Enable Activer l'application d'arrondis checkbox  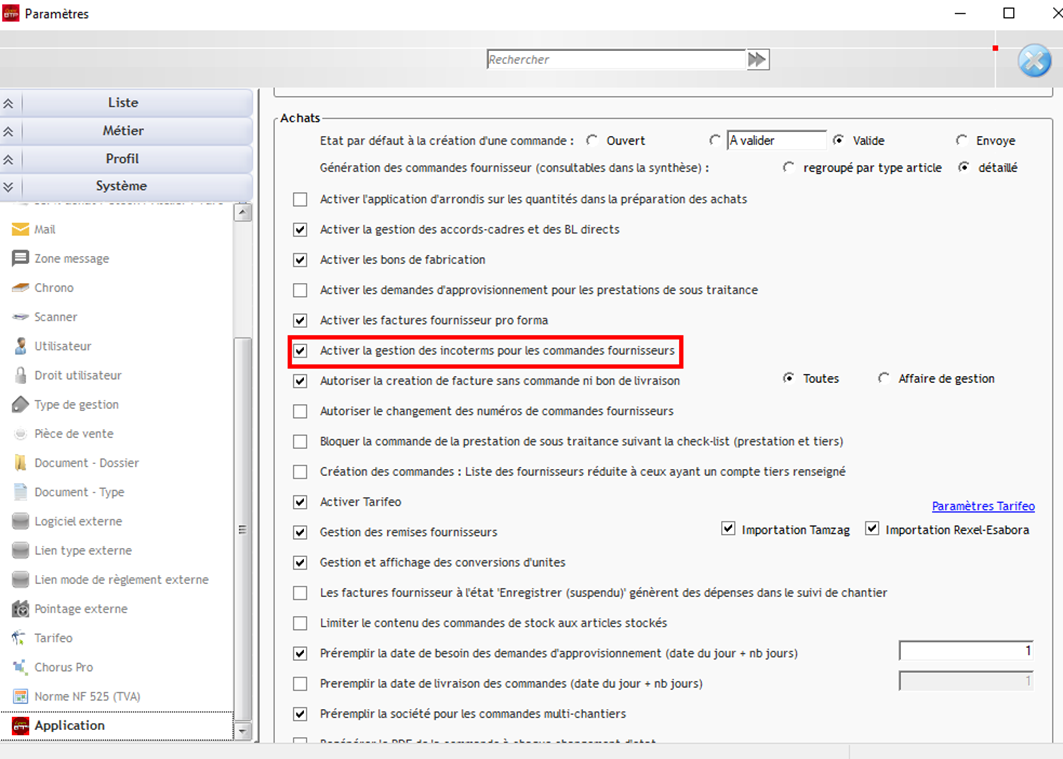coord(300,199)
